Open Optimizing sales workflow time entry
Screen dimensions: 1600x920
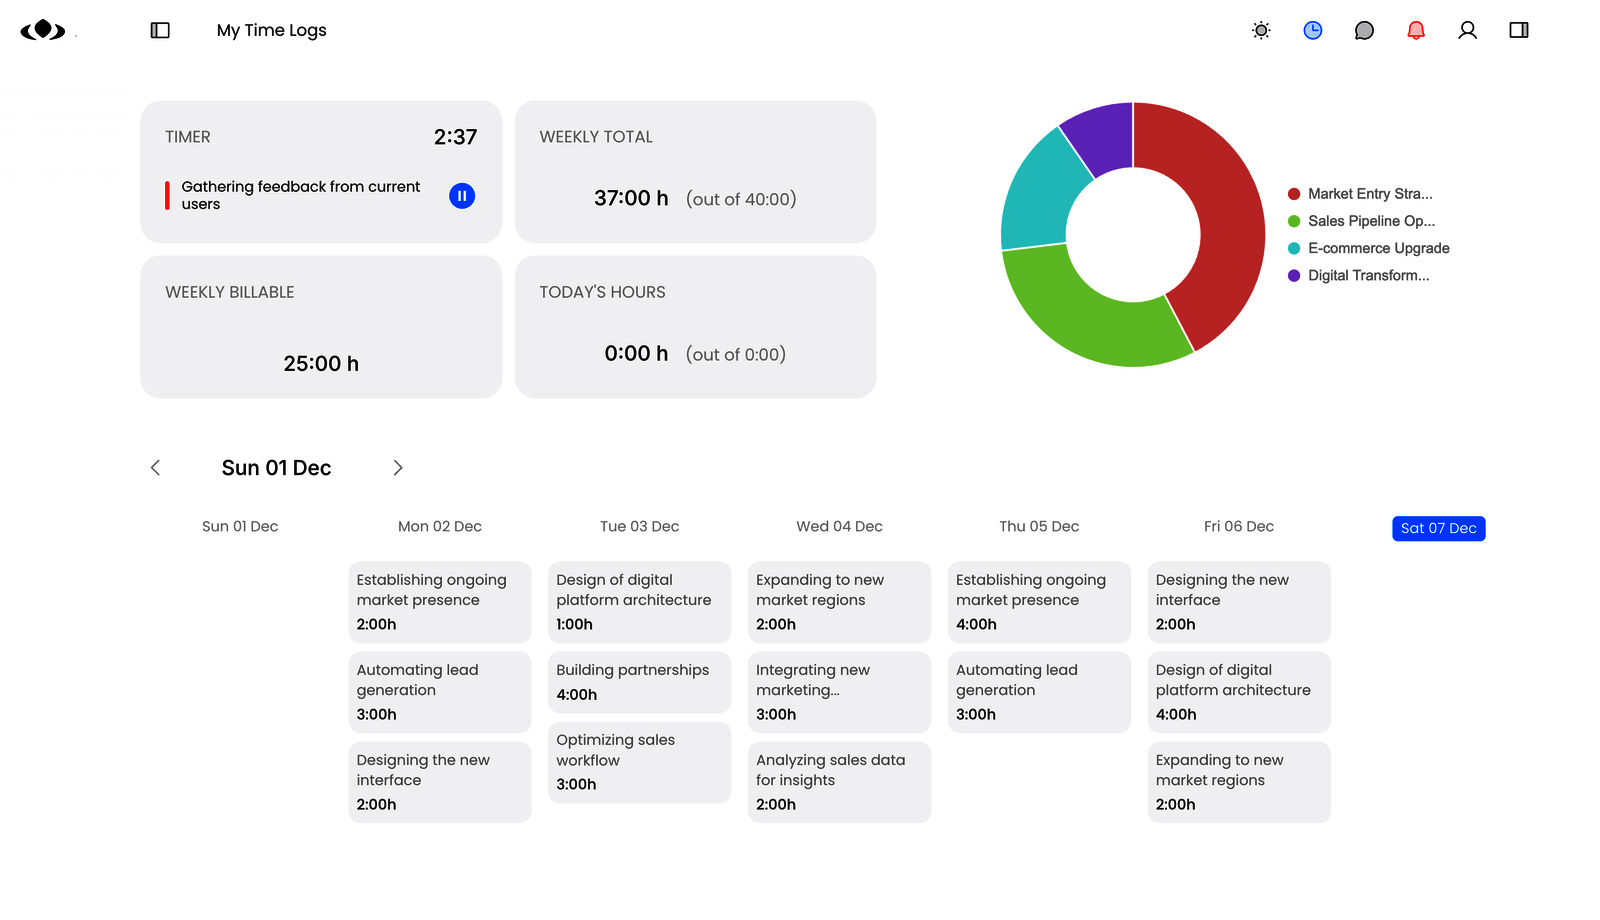(x=639, y=762)
